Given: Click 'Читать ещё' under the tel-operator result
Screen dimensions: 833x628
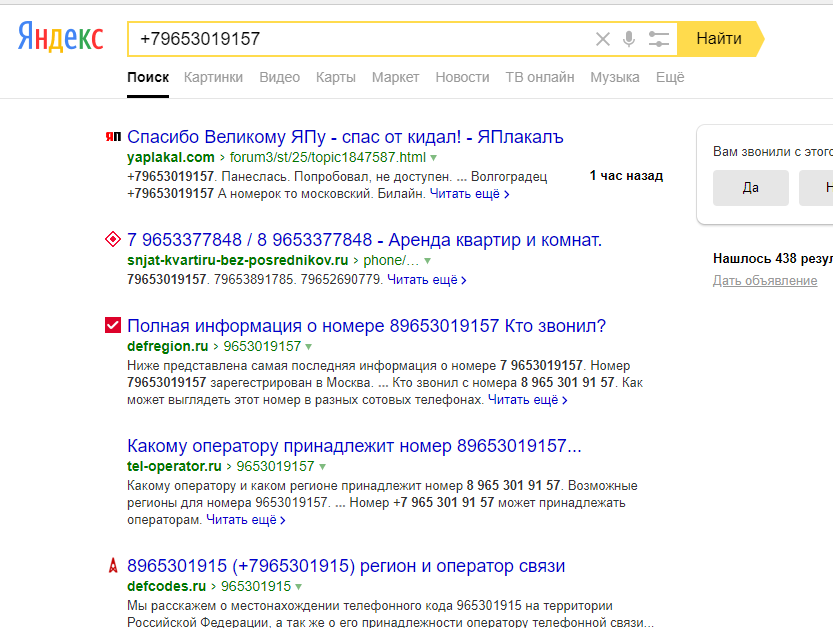Looking at the screenshot, I should click(245, 520).
